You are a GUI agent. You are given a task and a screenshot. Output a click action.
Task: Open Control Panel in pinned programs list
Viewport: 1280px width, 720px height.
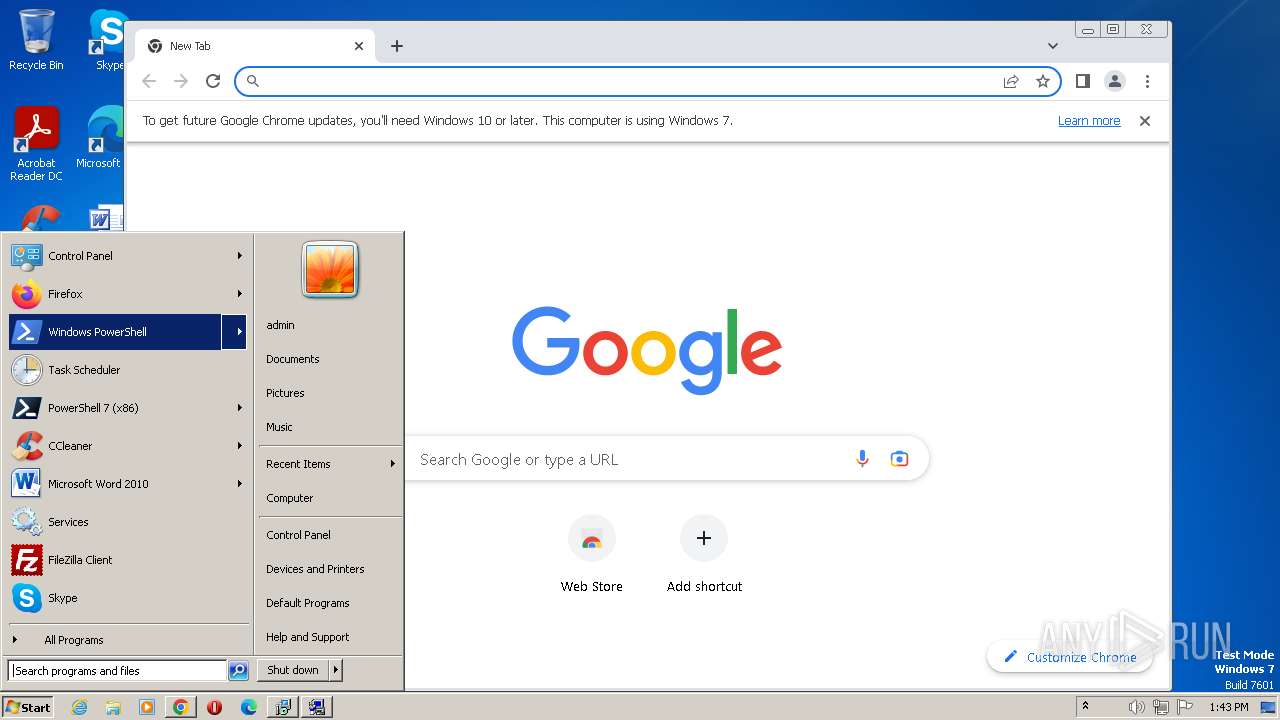click(x=127, y=256)
